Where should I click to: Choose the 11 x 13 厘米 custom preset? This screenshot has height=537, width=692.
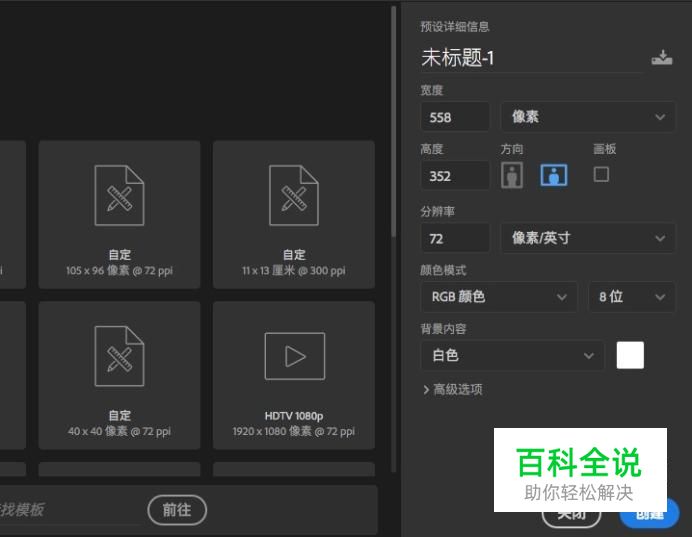tap(294, 215)
